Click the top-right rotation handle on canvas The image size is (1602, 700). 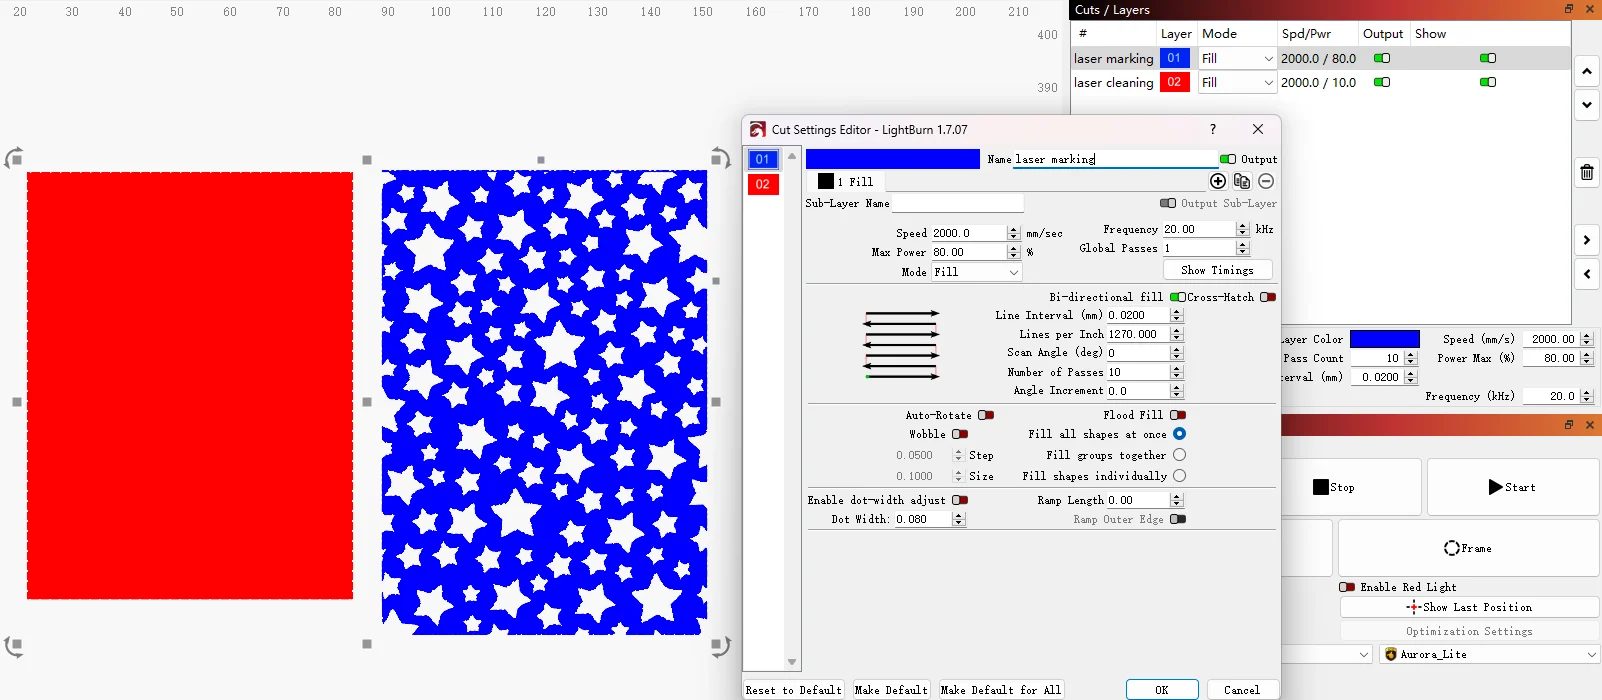tap(720, 157)
